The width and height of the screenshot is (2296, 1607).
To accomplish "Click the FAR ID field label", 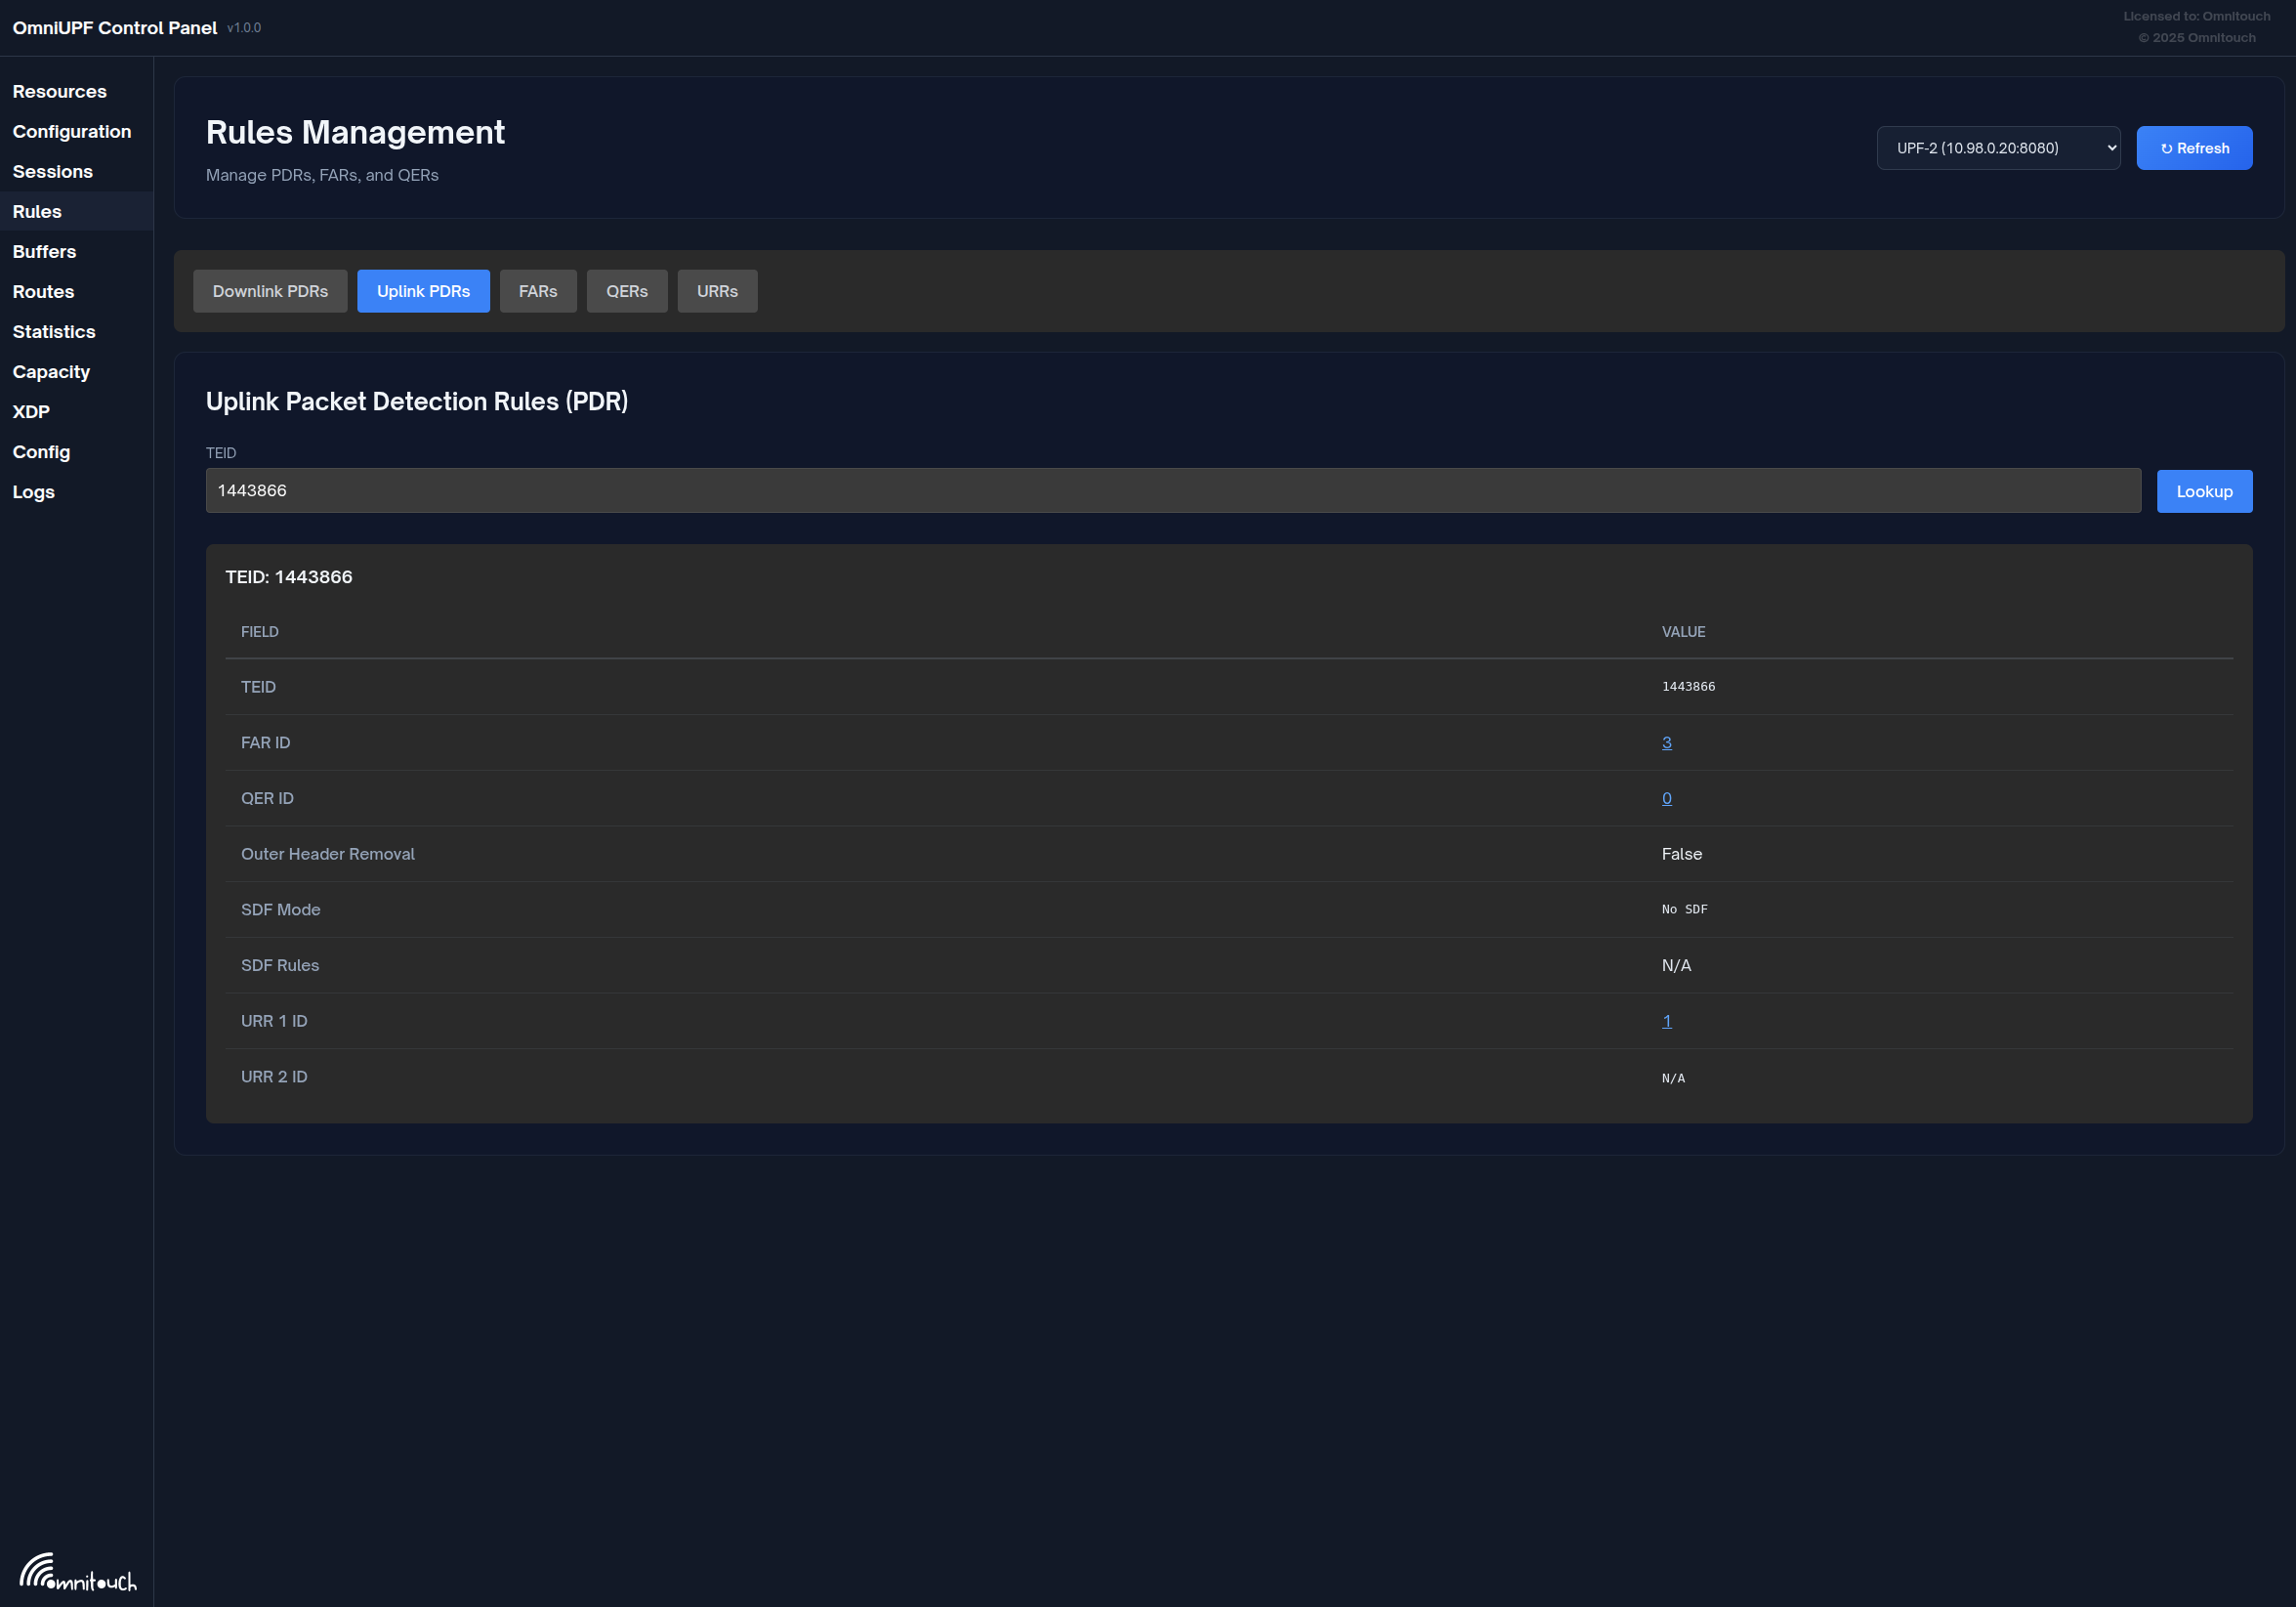I will click(266, 742).
